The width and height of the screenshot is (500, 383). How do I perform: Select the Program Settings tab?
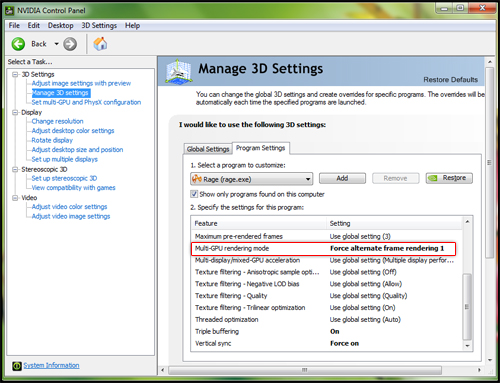pos(261,148)
